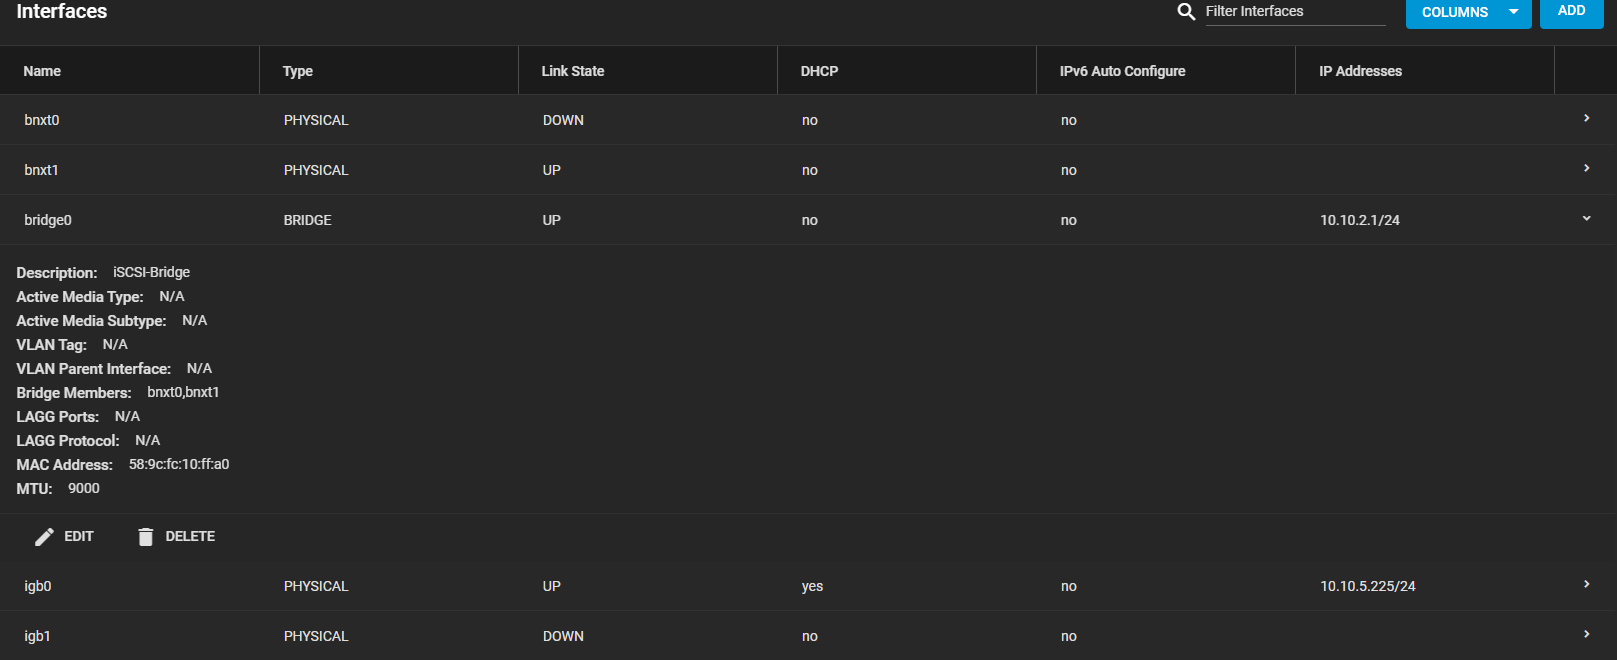Click the search magnifier icon
Viewport: 1617px width, 660px height.
click(1186, 12)
